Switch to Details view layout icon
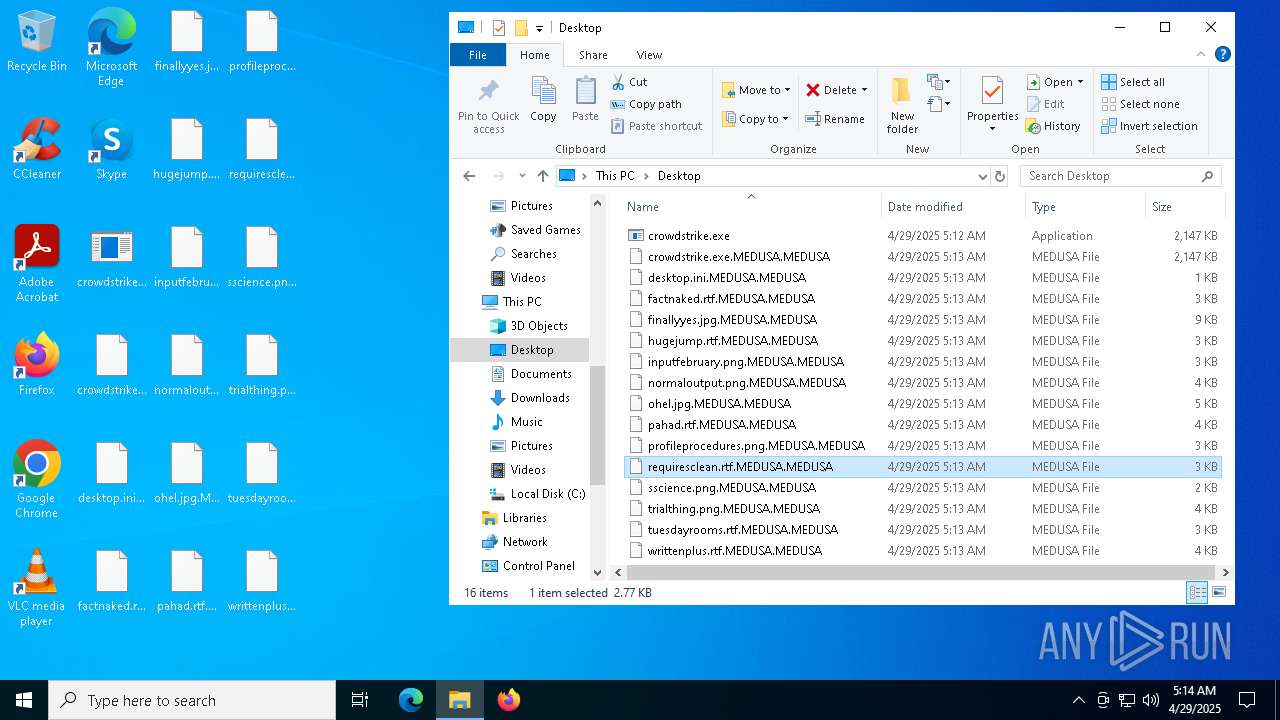Viewport: 1280px width, 720px height. pos(1197,593)
